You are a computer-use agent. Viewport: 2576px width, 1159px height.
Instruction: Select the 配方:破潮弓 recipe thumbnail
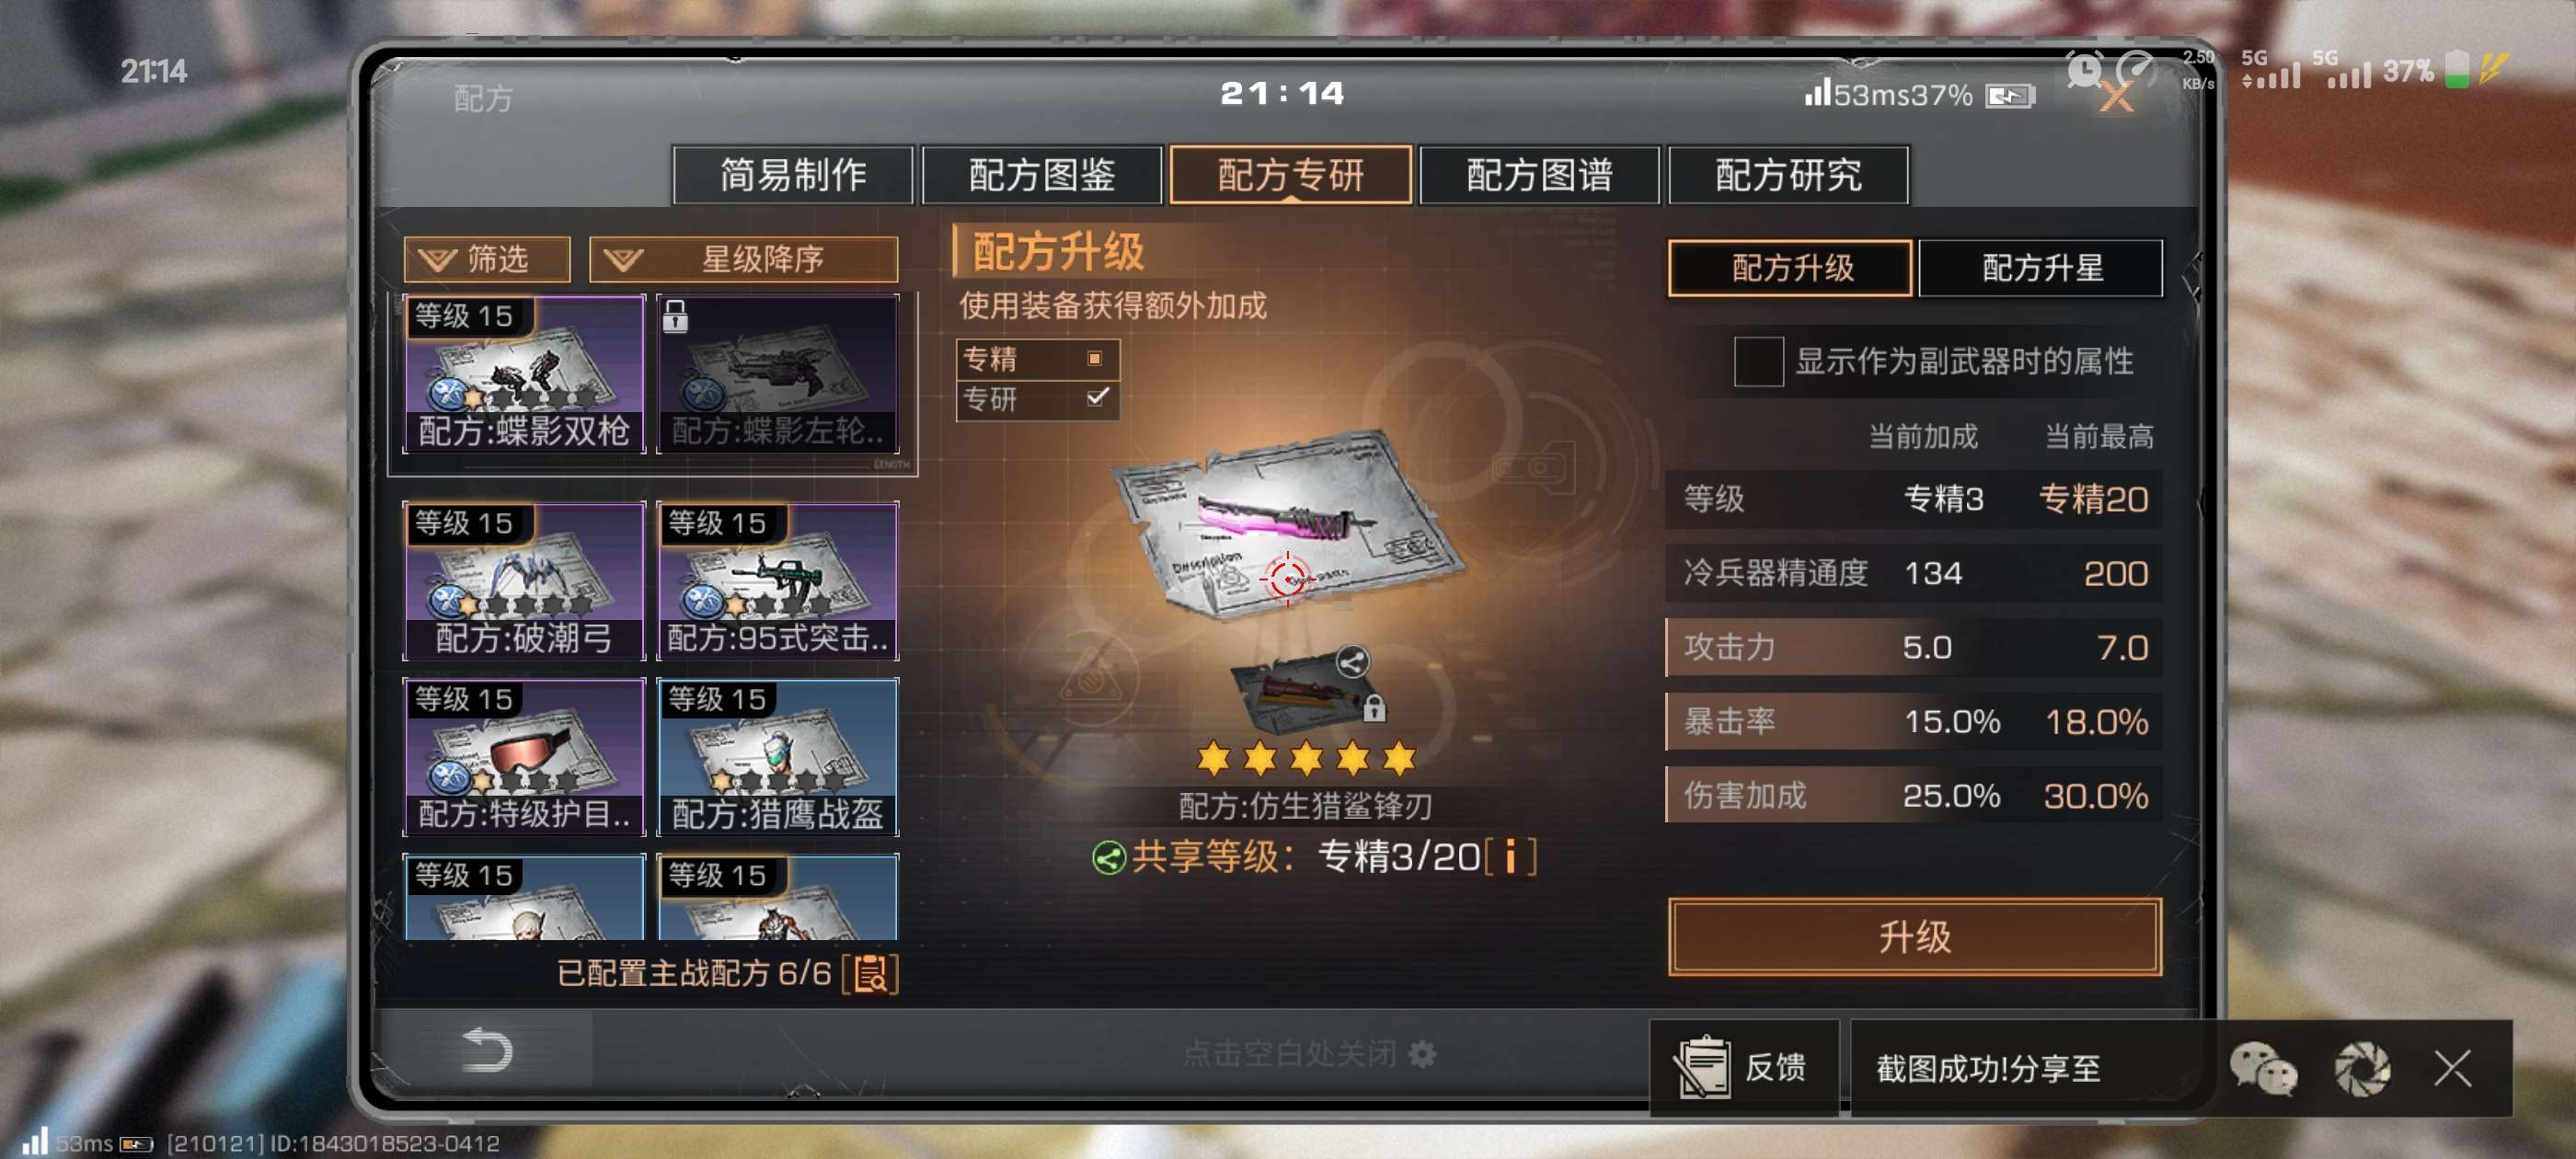tap(524, 581)
